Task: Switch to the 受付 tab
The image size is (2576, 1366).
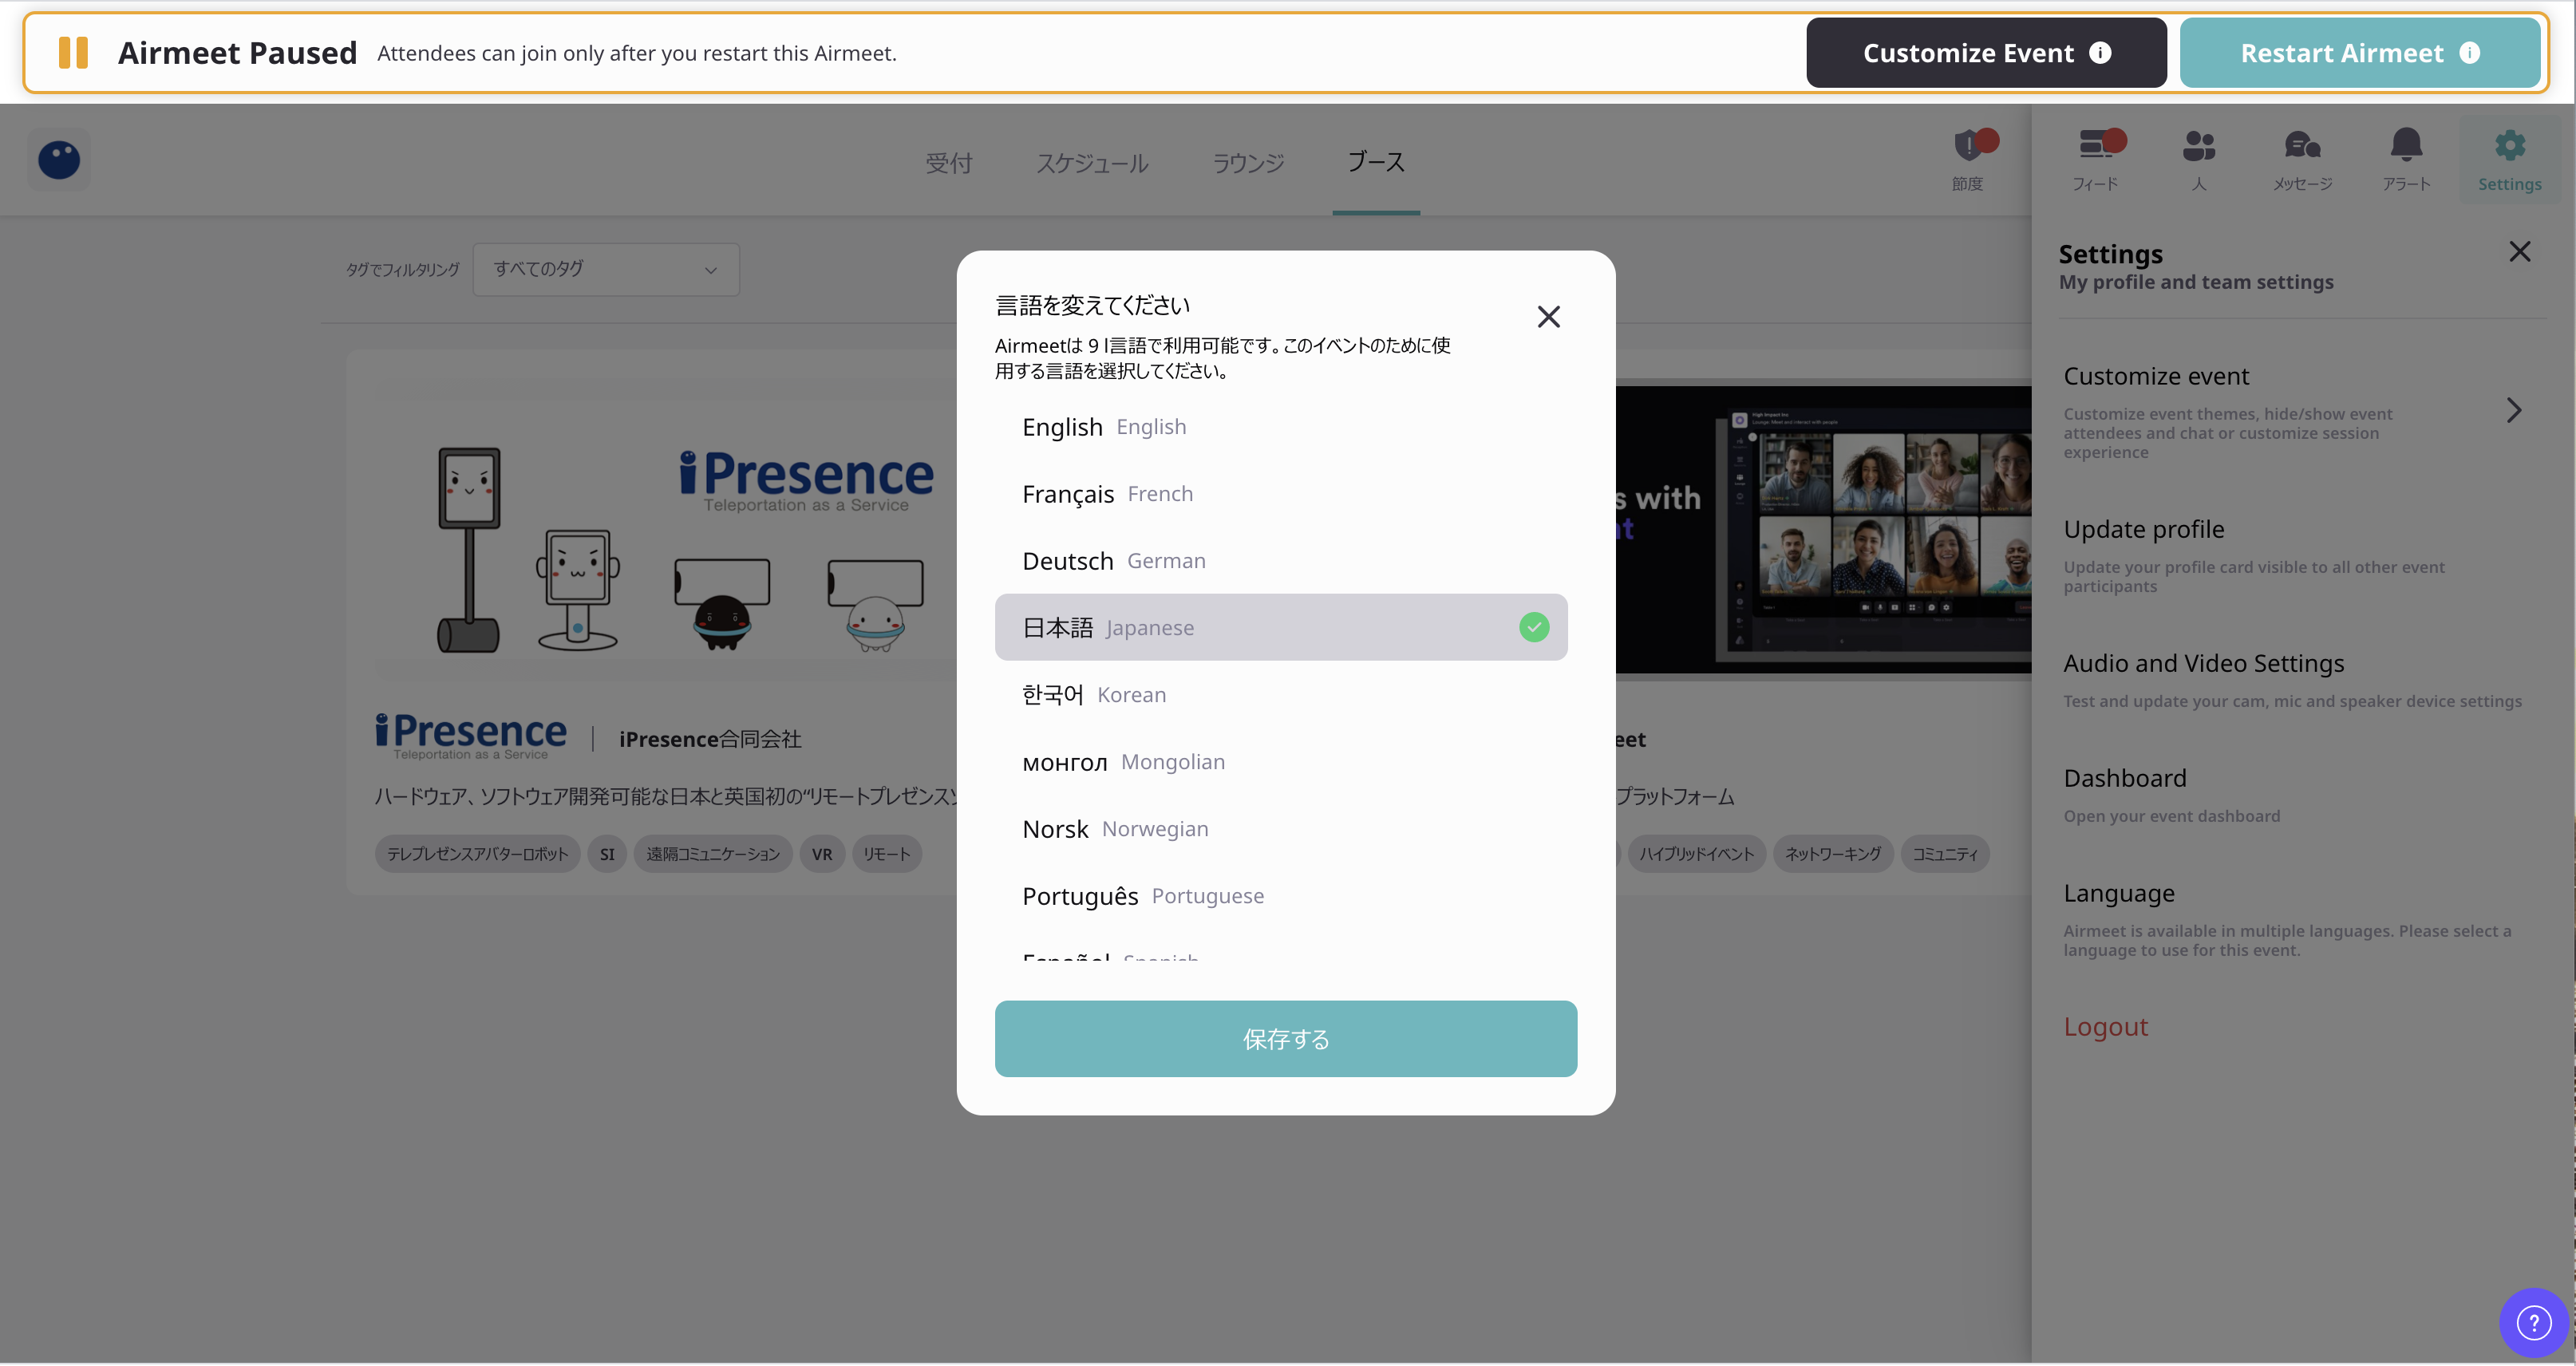Action: pos(949,163)
